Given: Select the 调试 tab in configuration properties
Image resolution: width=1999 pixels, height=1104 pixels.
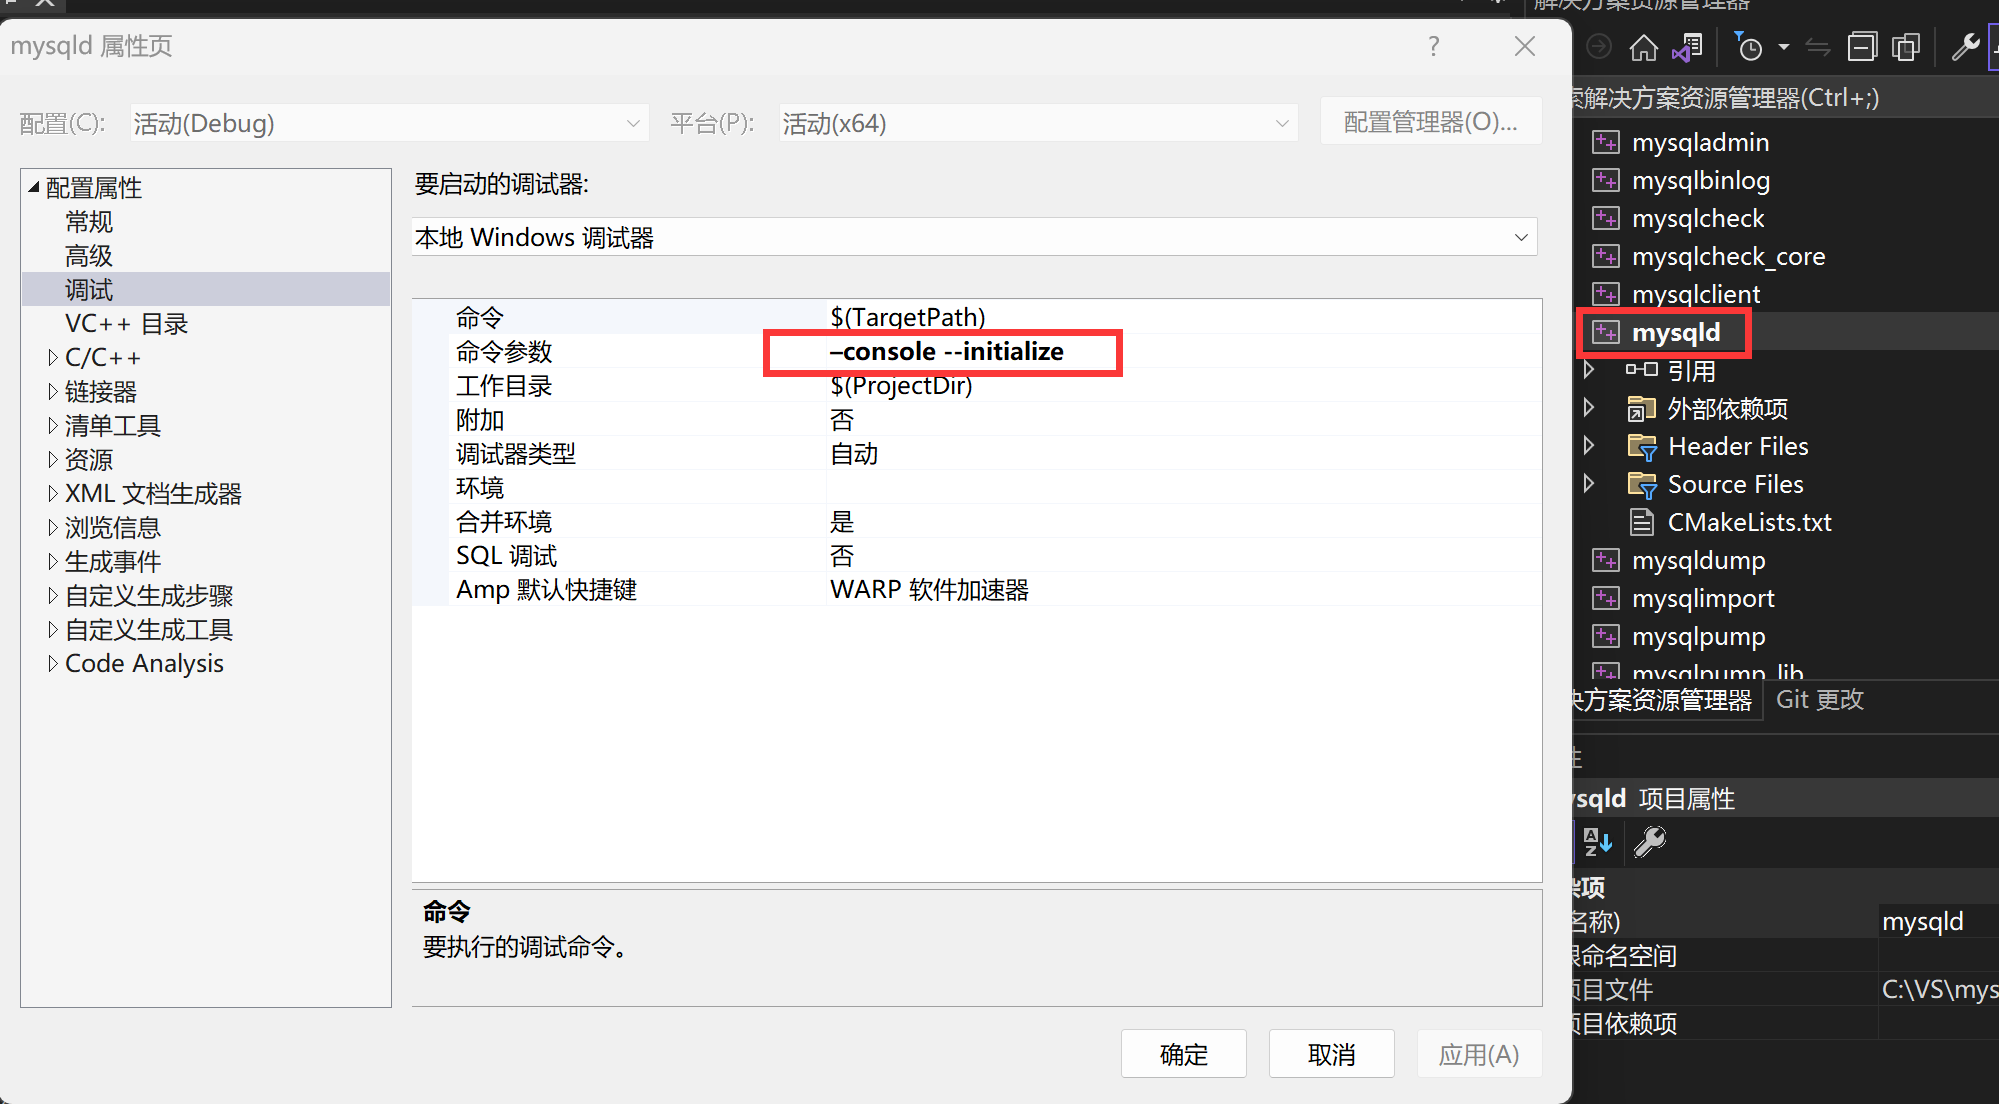Looking at the screenshot, I should coord(87,290).
